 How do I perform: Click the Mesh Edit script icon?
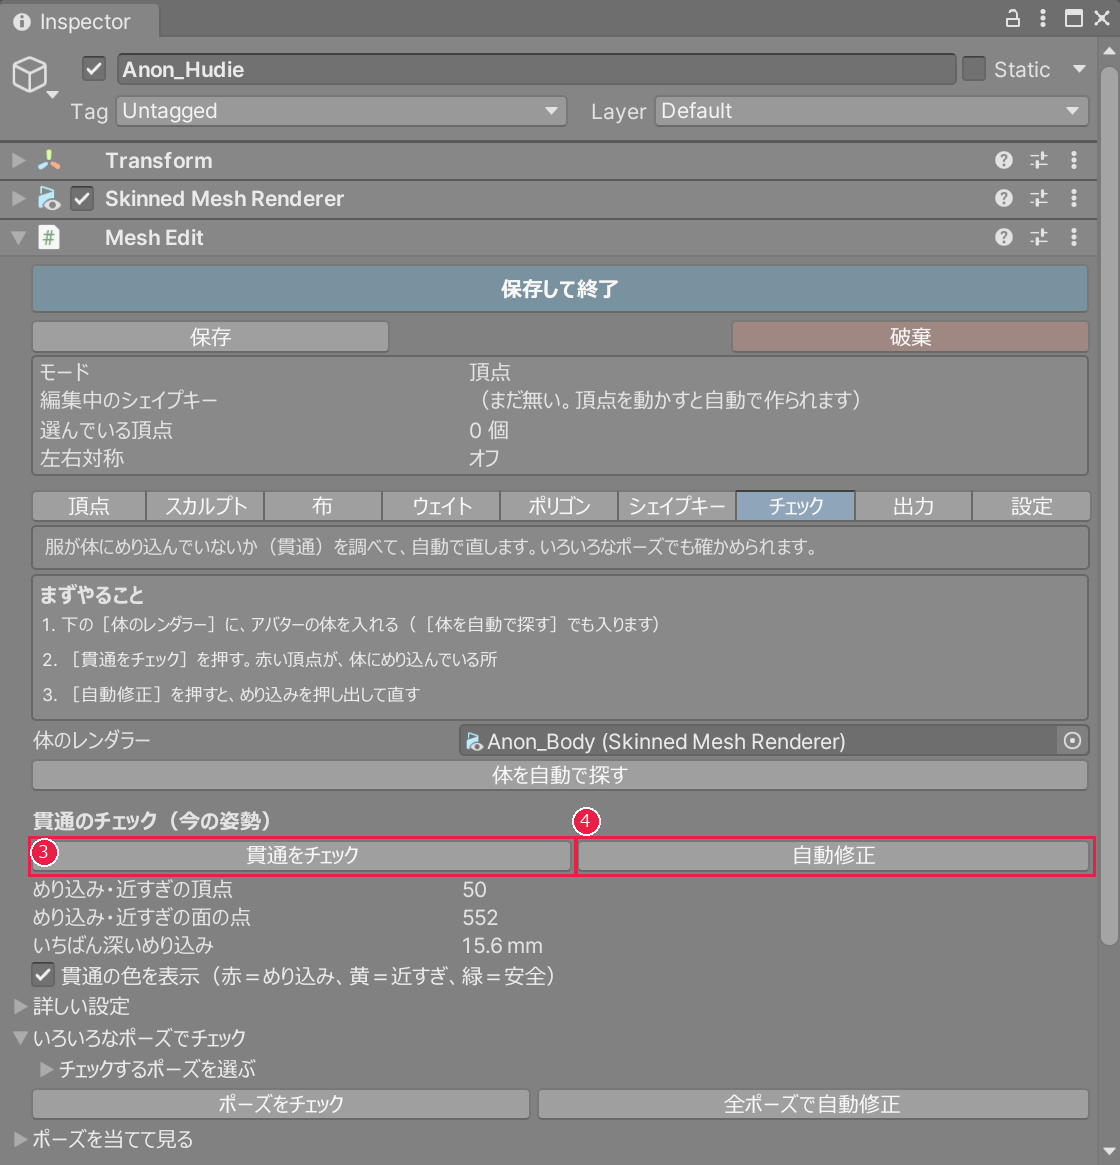click(x=49, y=238)
